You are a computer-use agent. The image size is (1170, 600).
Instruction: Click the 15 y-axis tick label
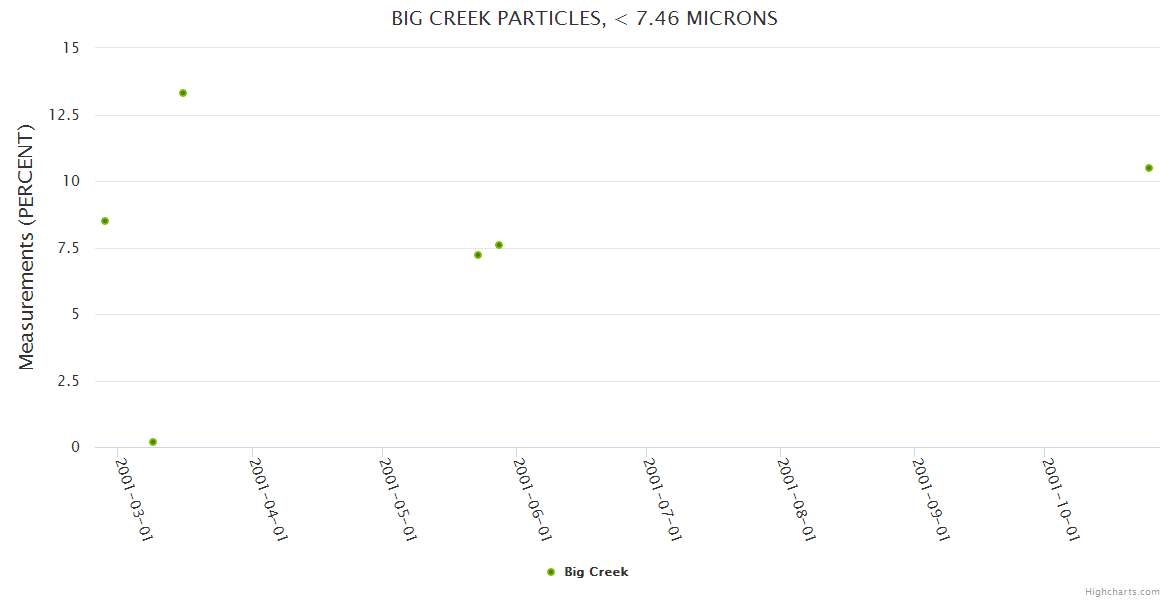click(72, 48)
